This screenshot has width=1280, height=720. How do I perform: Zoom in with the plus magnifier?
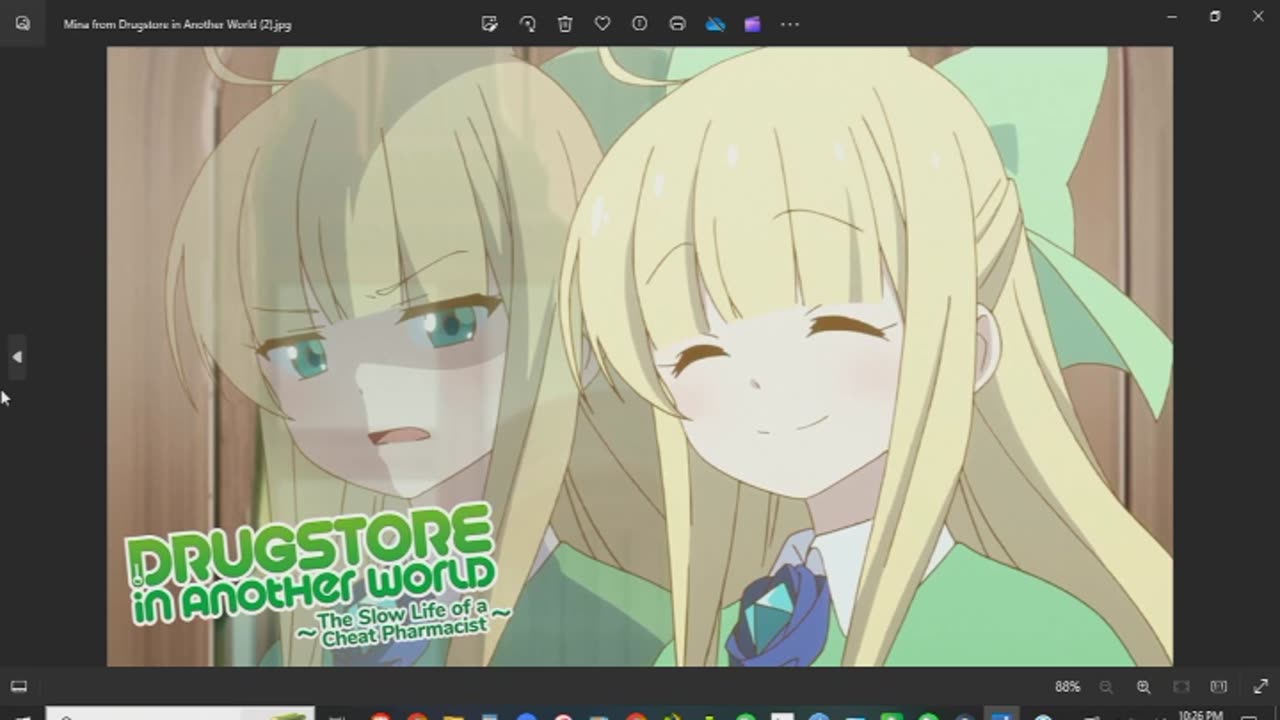(1143, 687)
